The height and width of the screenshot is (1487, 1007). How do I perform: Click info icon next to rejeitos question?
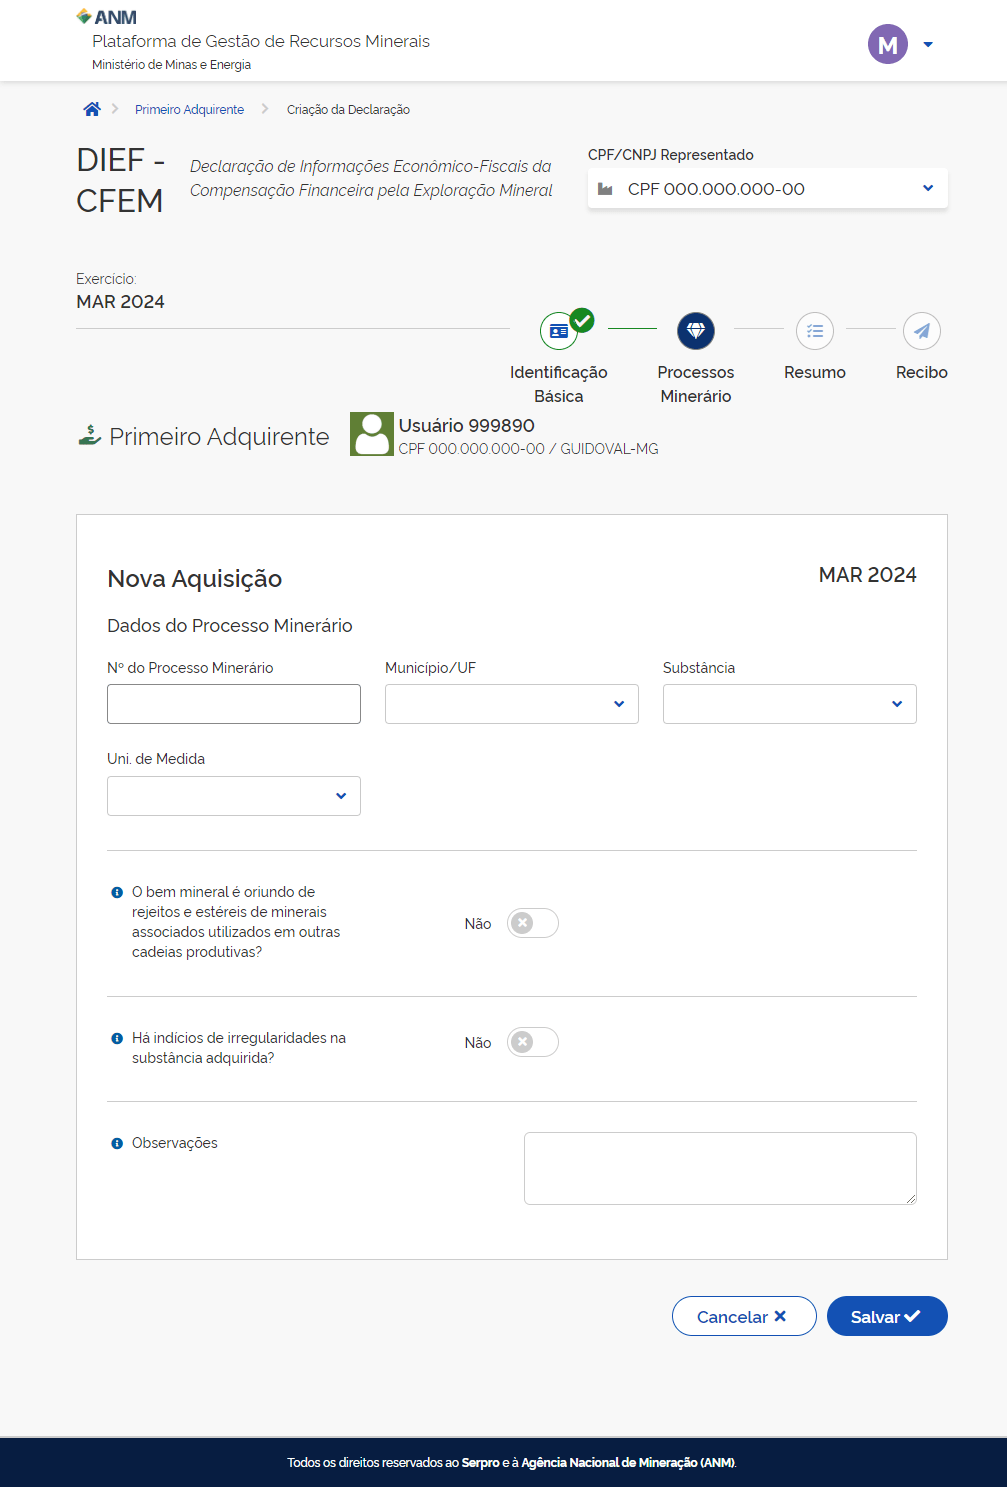pyautogui.click(x=117, y=892)
